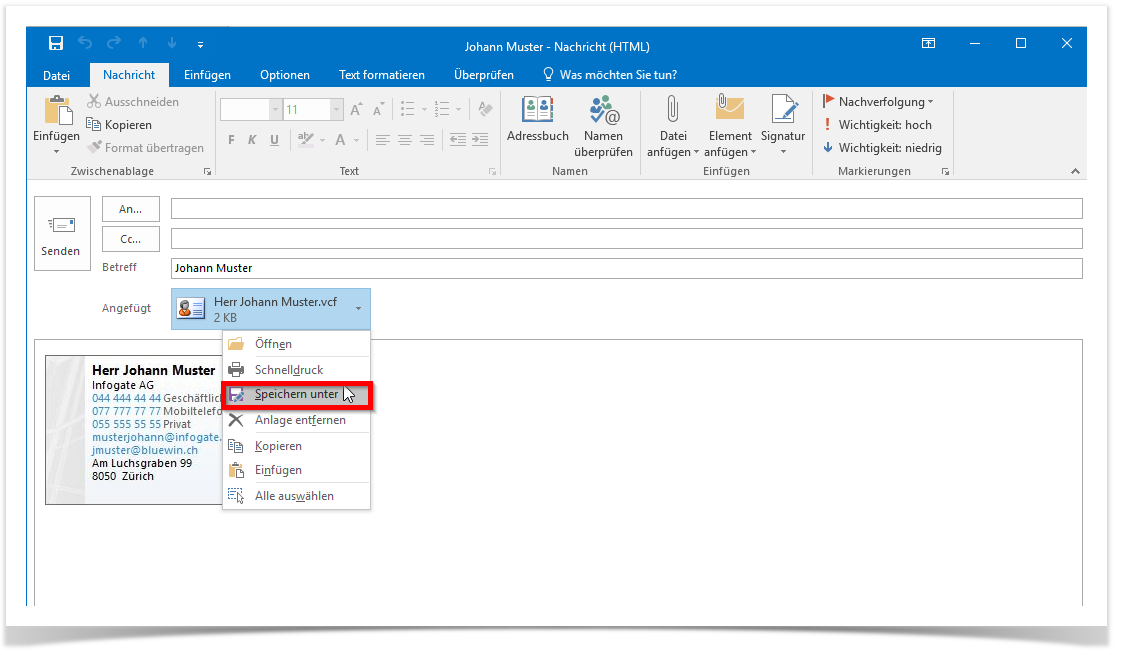Choose Schnelldruck from the context menu
The height and width of the screenshot is (655, 1121).
click(297, 370)
